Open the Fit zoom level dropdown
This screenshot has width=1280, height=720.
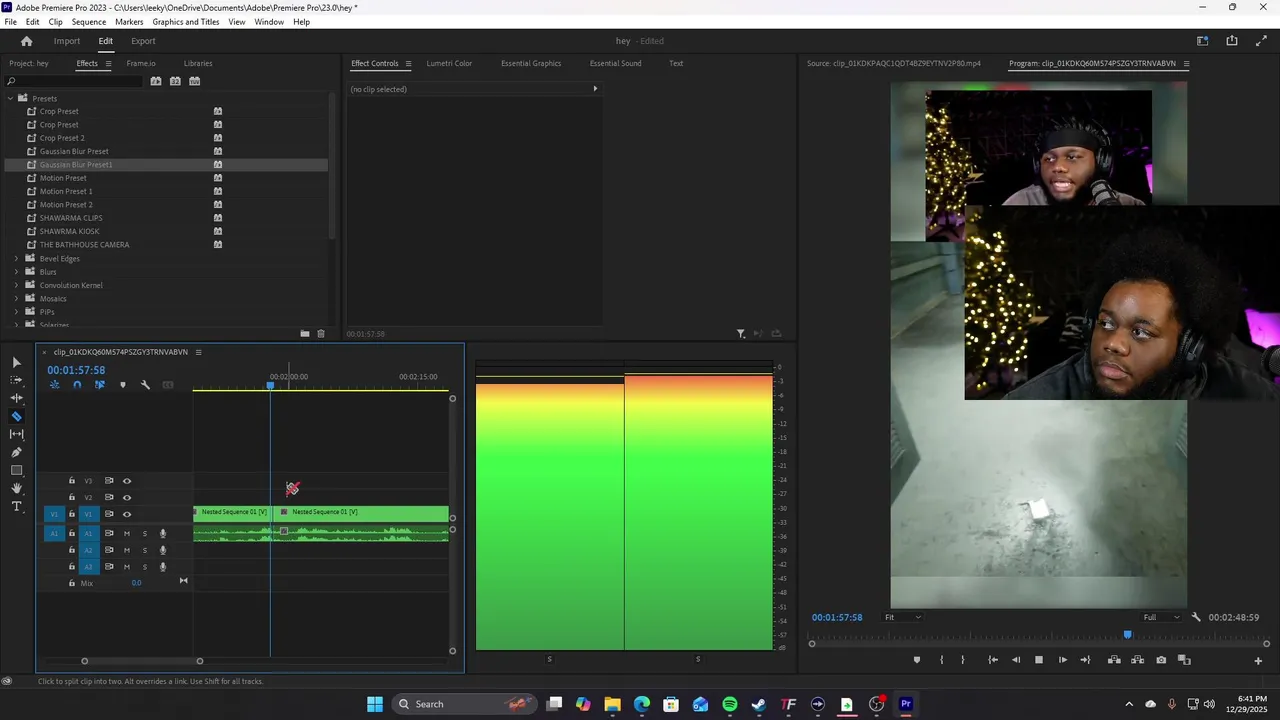tap(902, 617)
